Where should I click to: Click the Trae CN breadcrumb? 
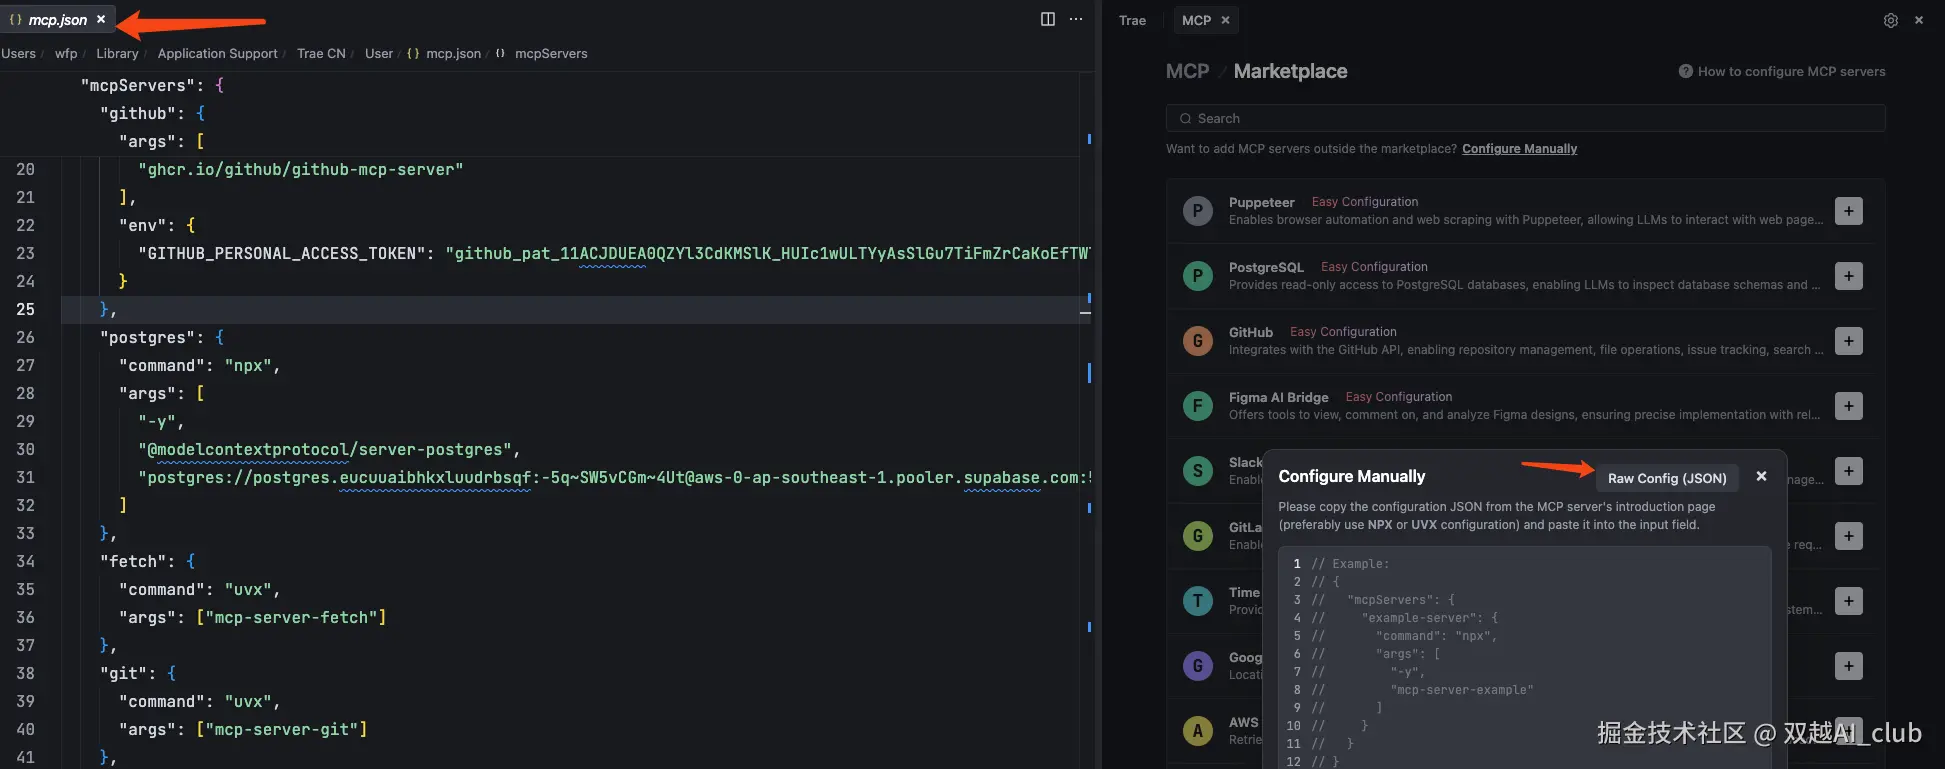pyautogui.click(x=321, y=53)
